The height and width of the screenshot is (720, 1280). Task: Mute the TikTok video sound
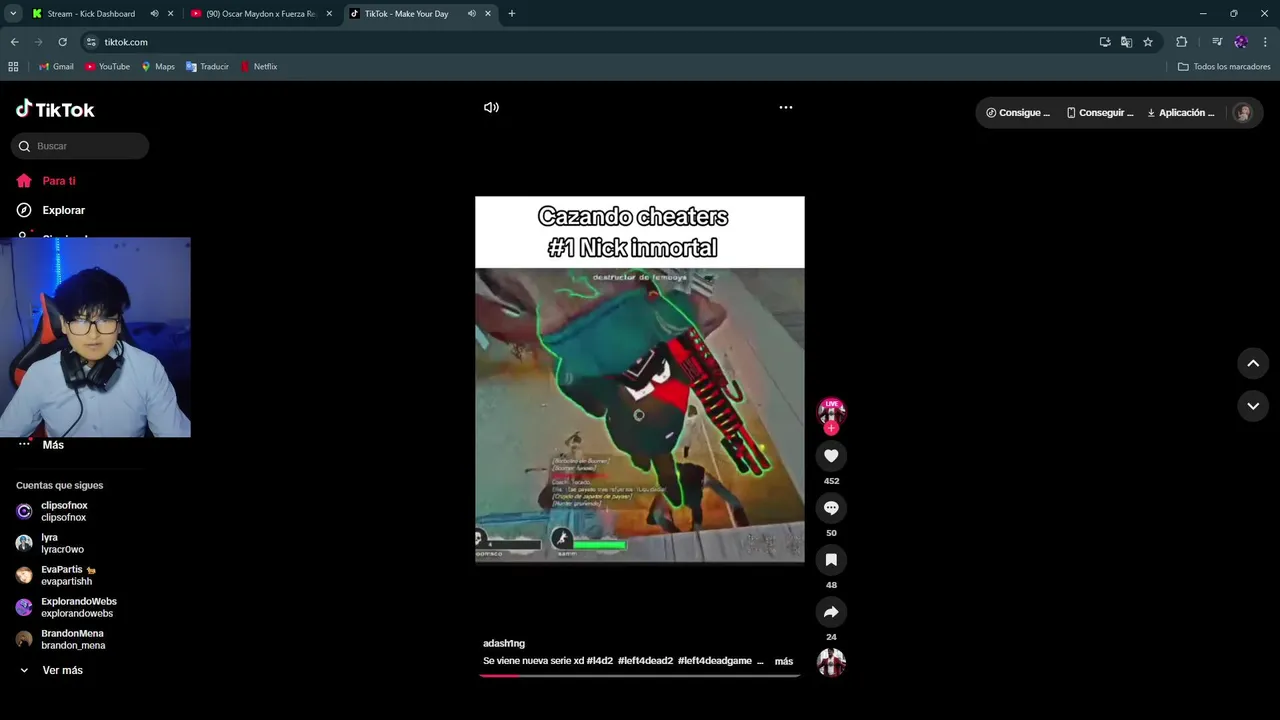pos(491,107)
